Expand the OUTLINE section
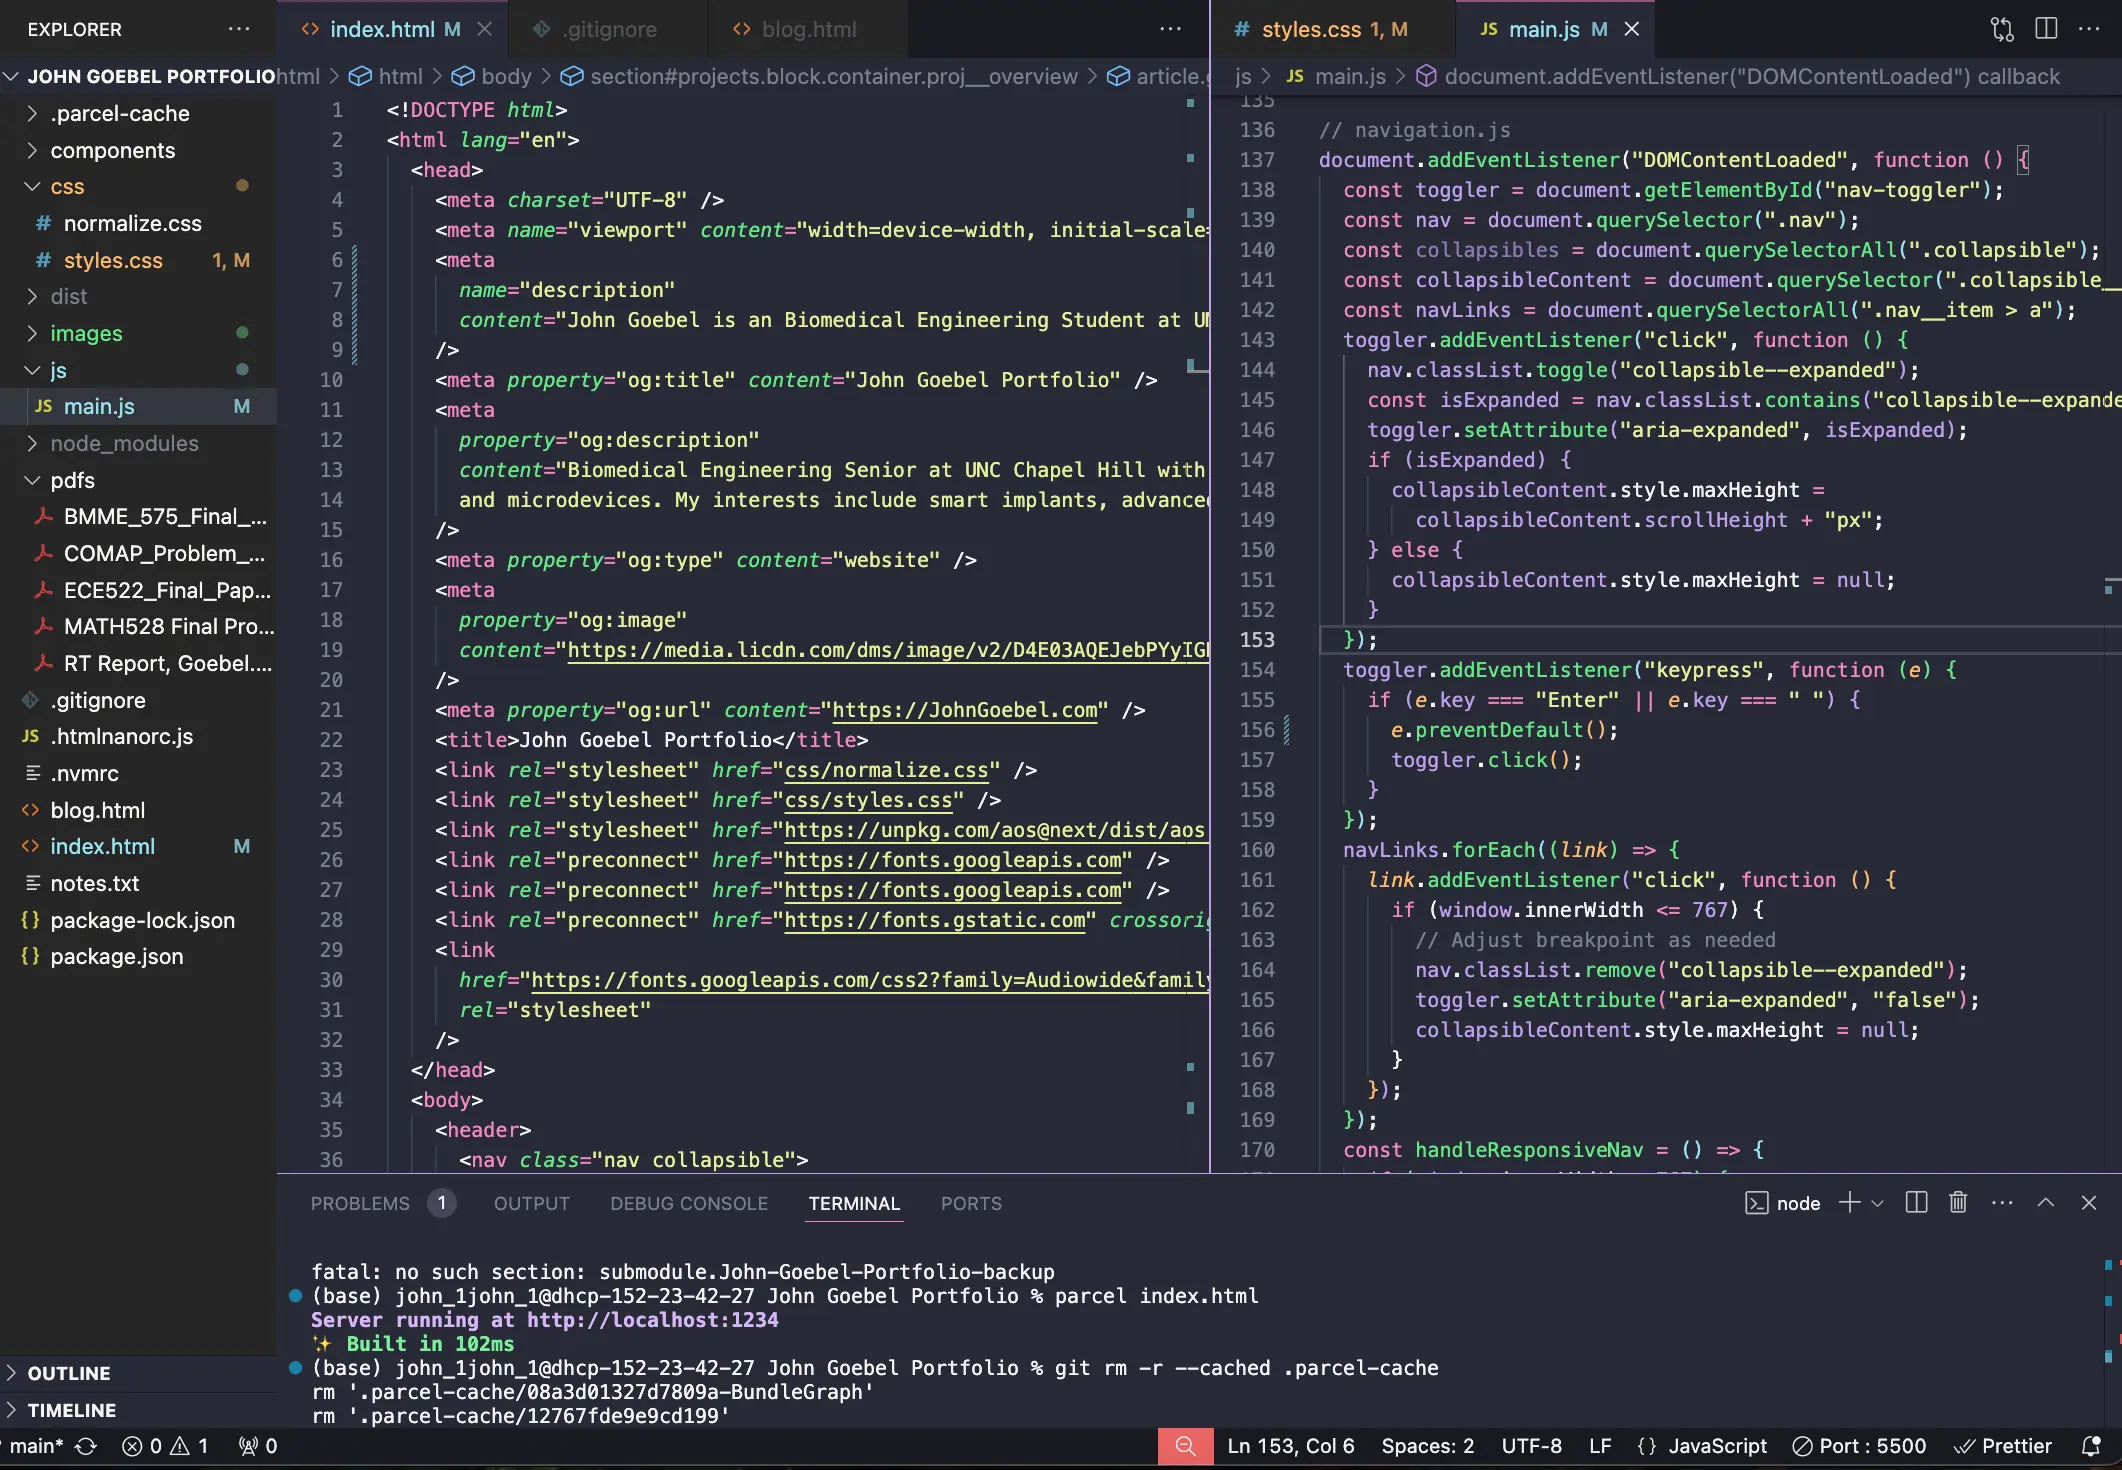 (x=68, y=1373)
